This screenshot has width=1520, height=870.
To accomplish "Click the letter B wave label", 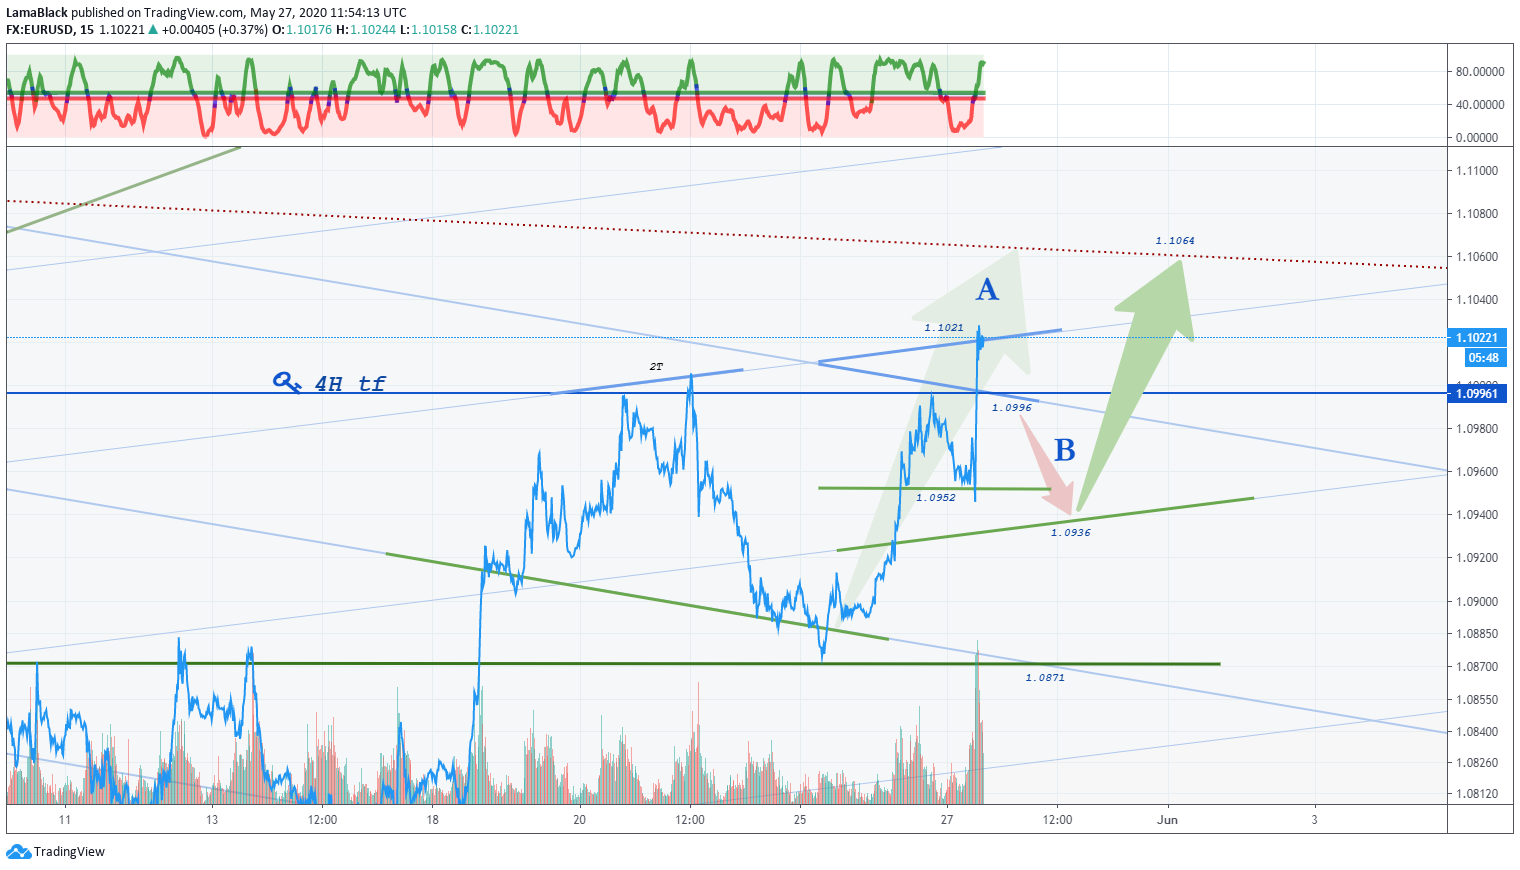I will (x=1065, y=450).
